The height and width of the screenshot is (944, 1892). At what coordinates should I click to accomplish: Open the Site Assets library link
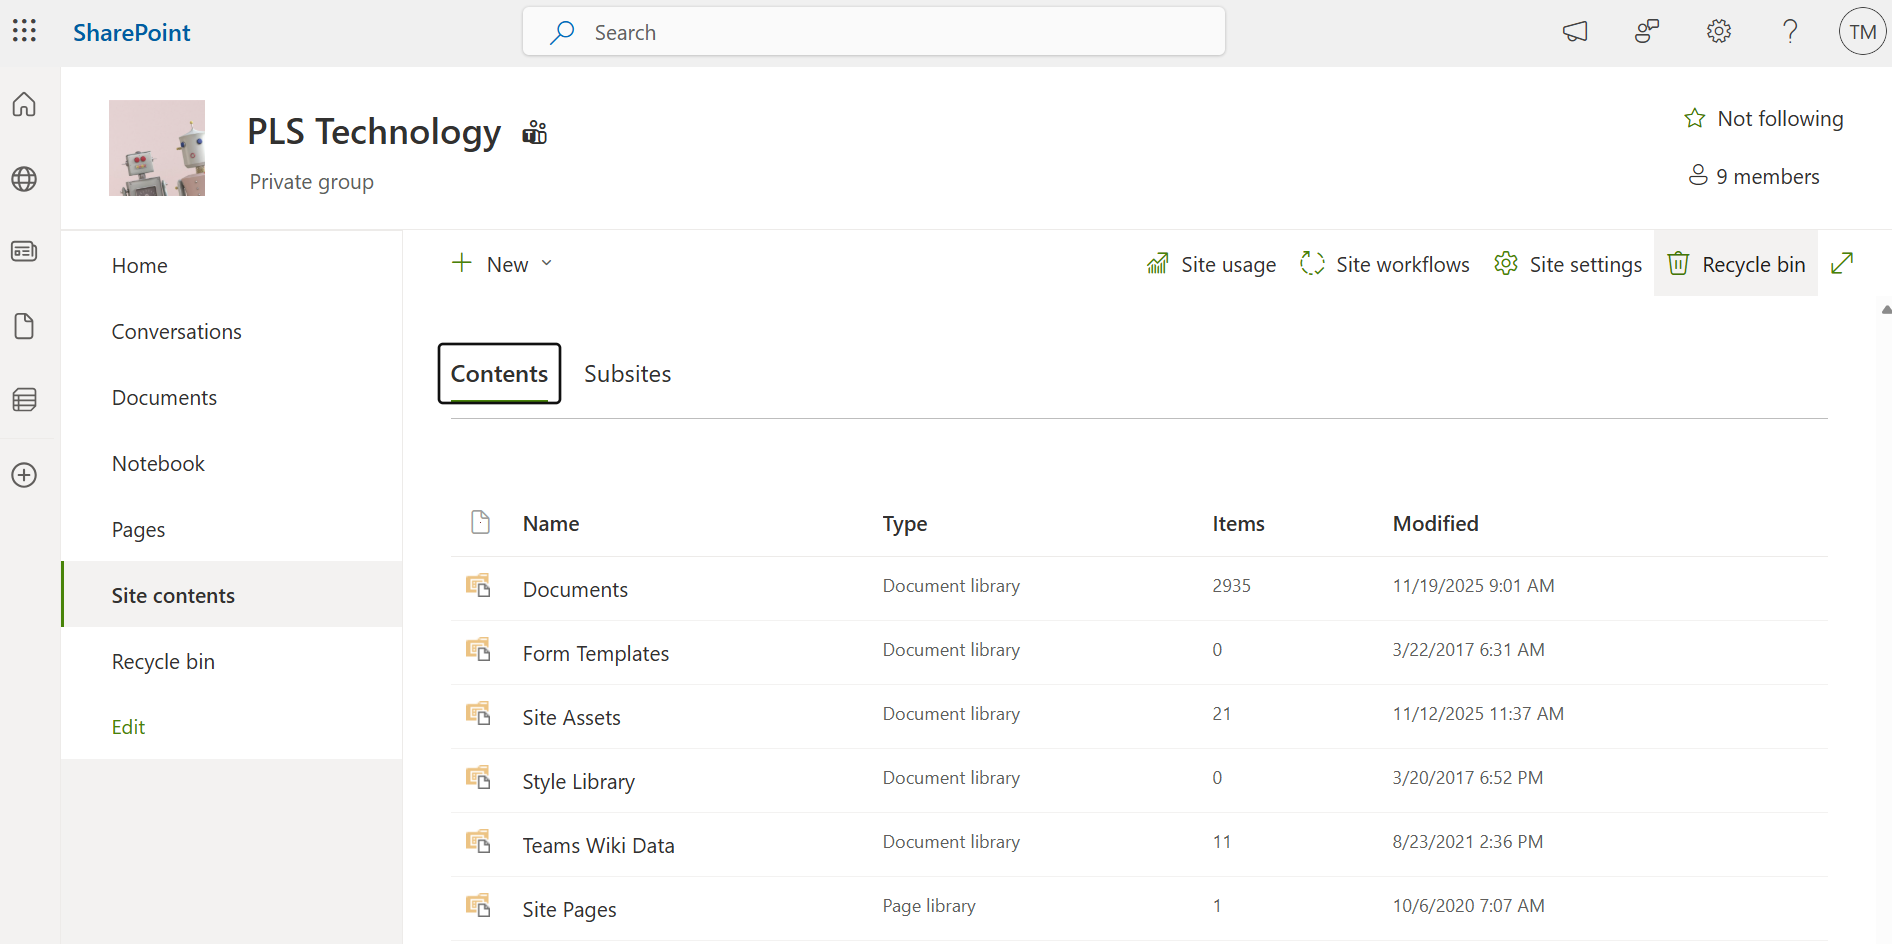point(571,718)
